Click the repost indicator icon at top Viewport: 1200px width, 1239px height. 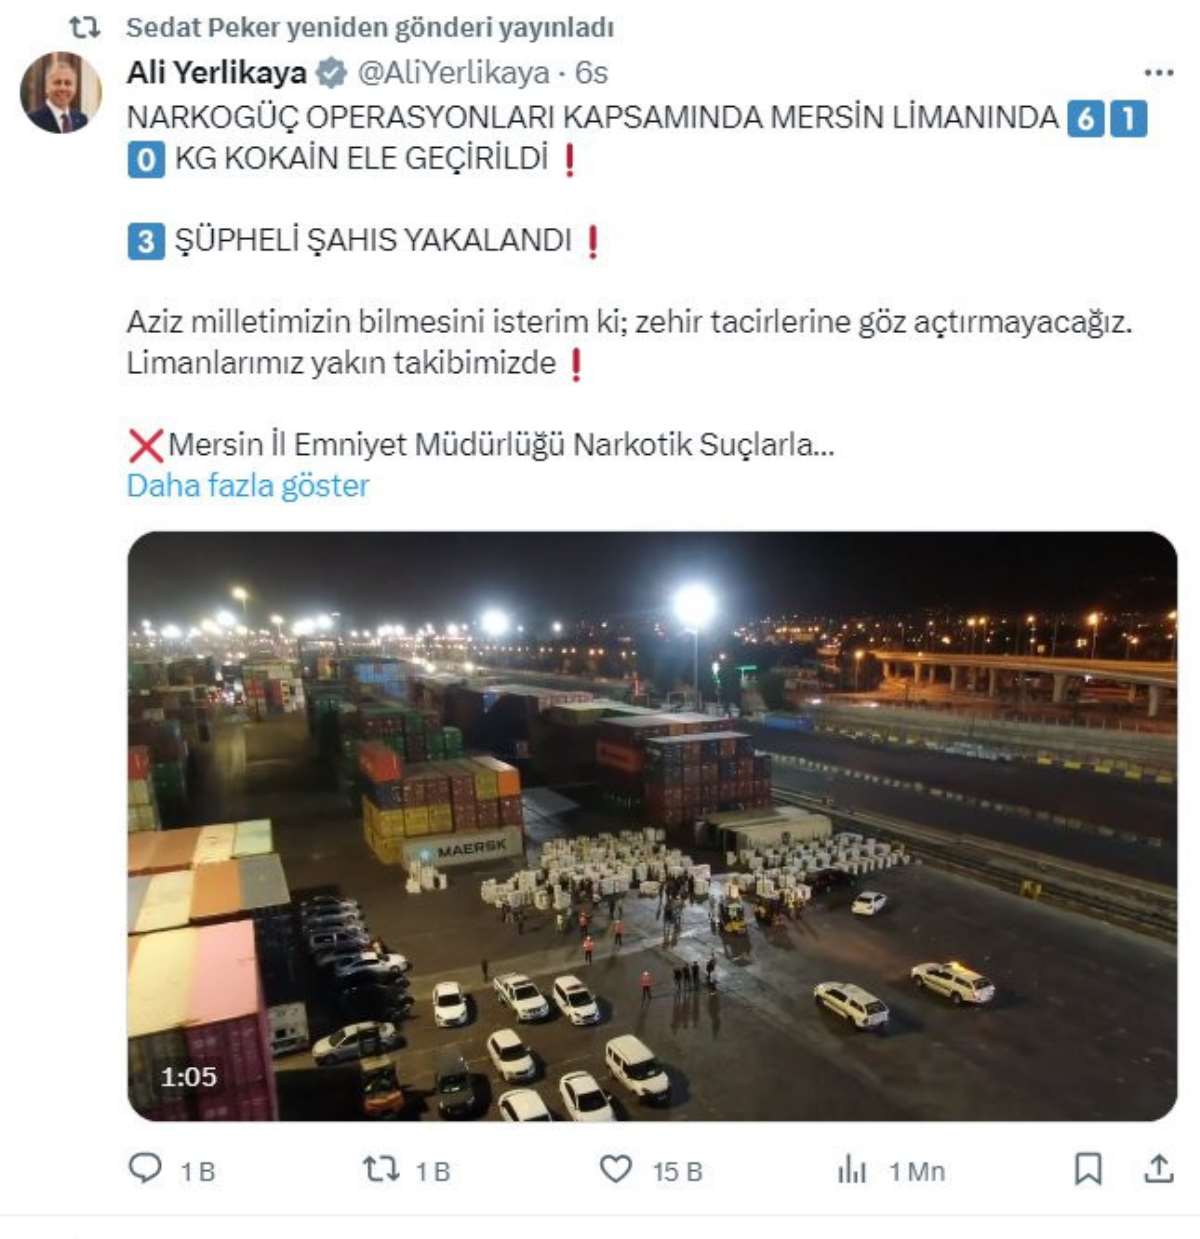(x=85, y=27)
